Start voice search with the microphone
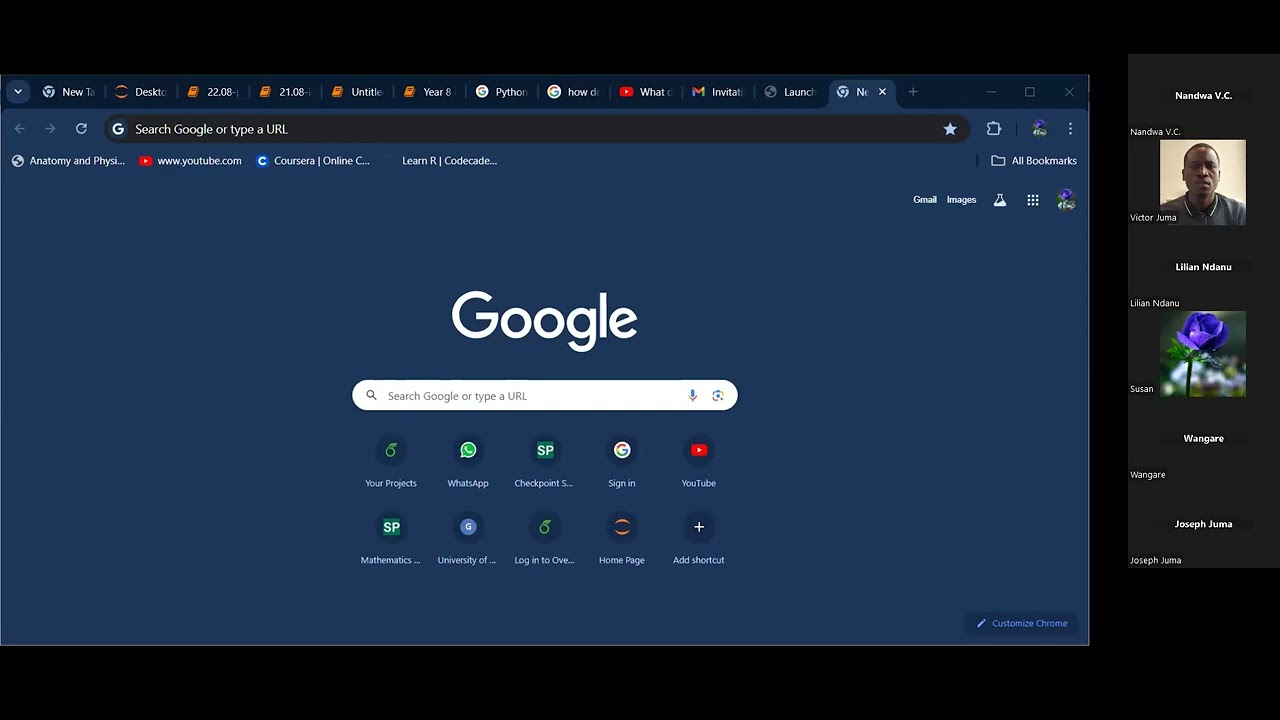This screenshot has height=720, width=1280. coord(692,396)
